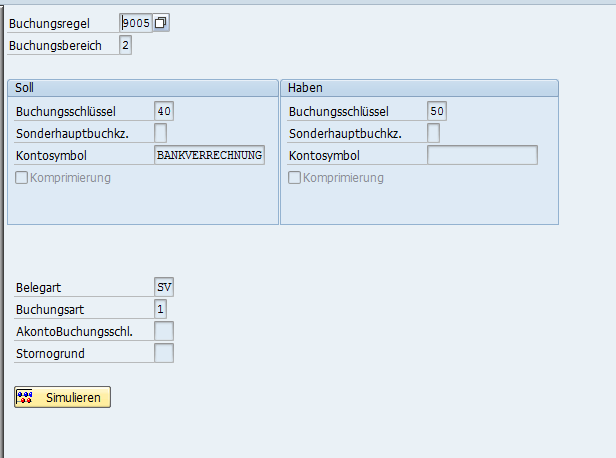616x458 pixels.
Task: Focus the Haben Sonderhauptbuchkz. field
Action: pos(433,133)
